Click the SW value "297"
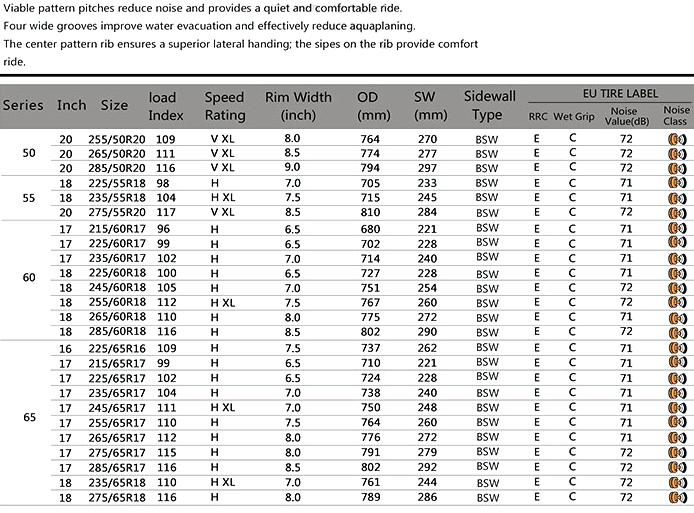This screenshot has height=513, width=694. coord(427,168)
